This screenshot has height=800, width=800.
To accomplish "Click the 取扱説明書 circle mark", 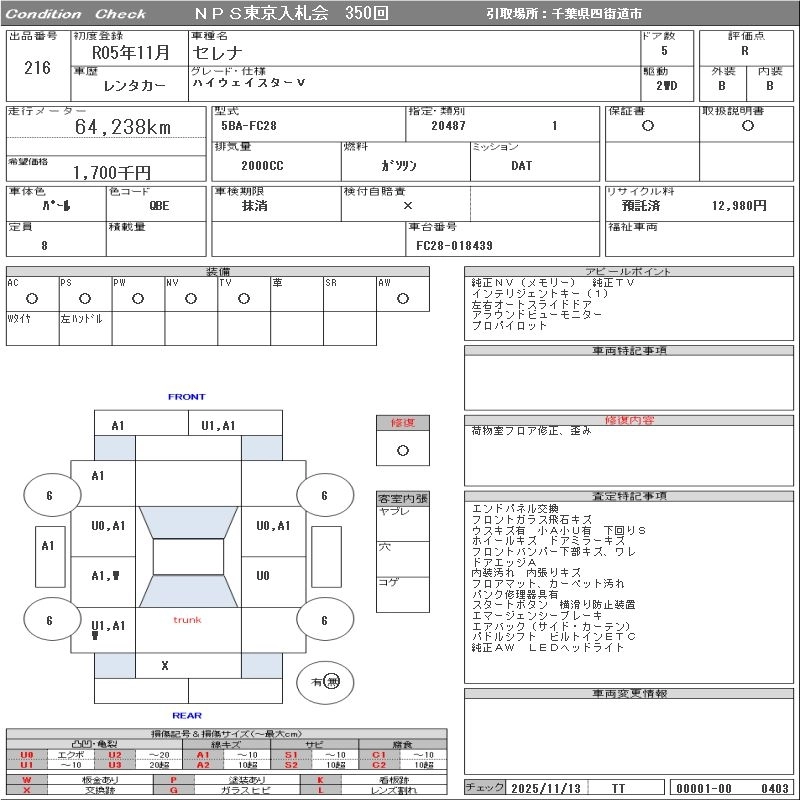I will (747, 126).
